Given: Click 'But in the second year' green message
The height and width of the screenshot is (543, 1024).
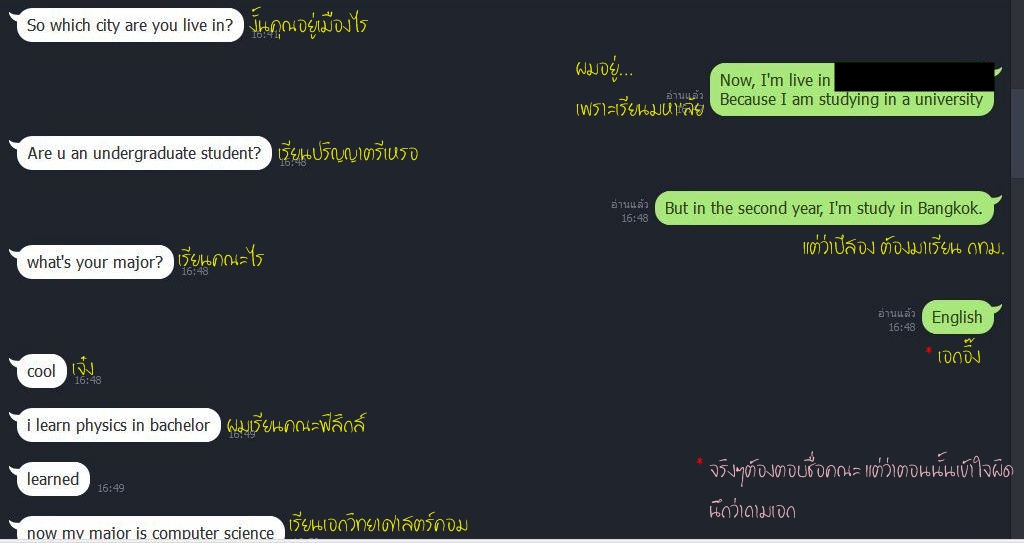Looking at the screenshot, I should [824, 208].
